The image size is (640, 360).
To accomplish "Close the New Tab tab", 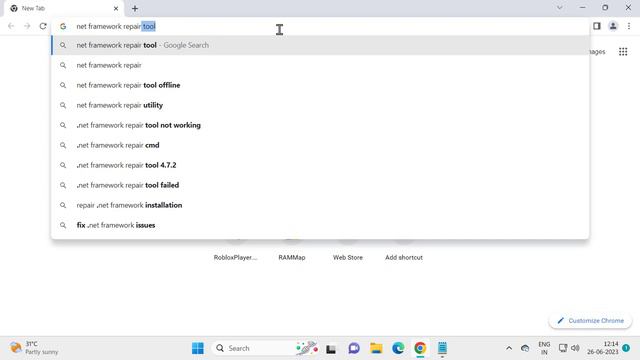I will point(116,8).
